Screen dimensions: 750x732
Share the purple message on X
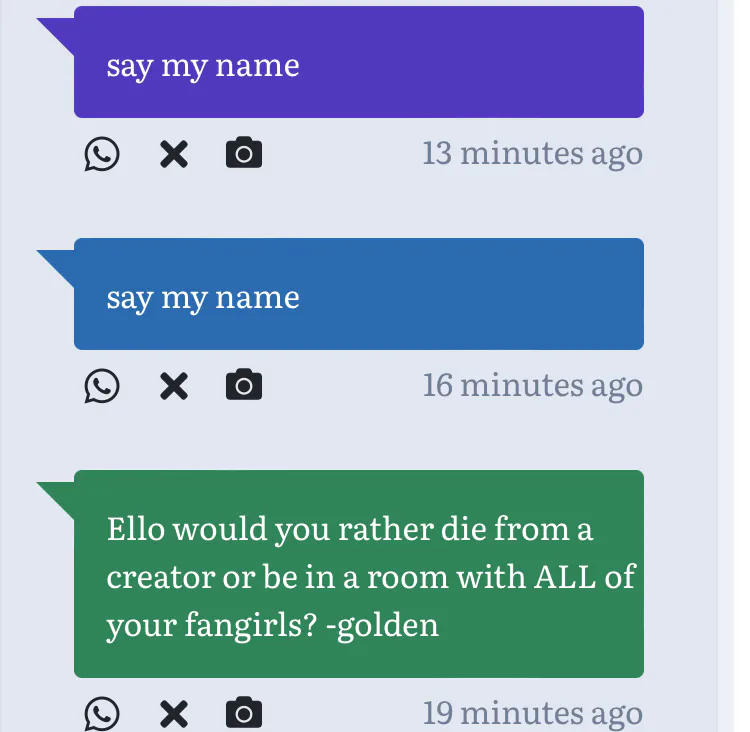click(174, 155)
